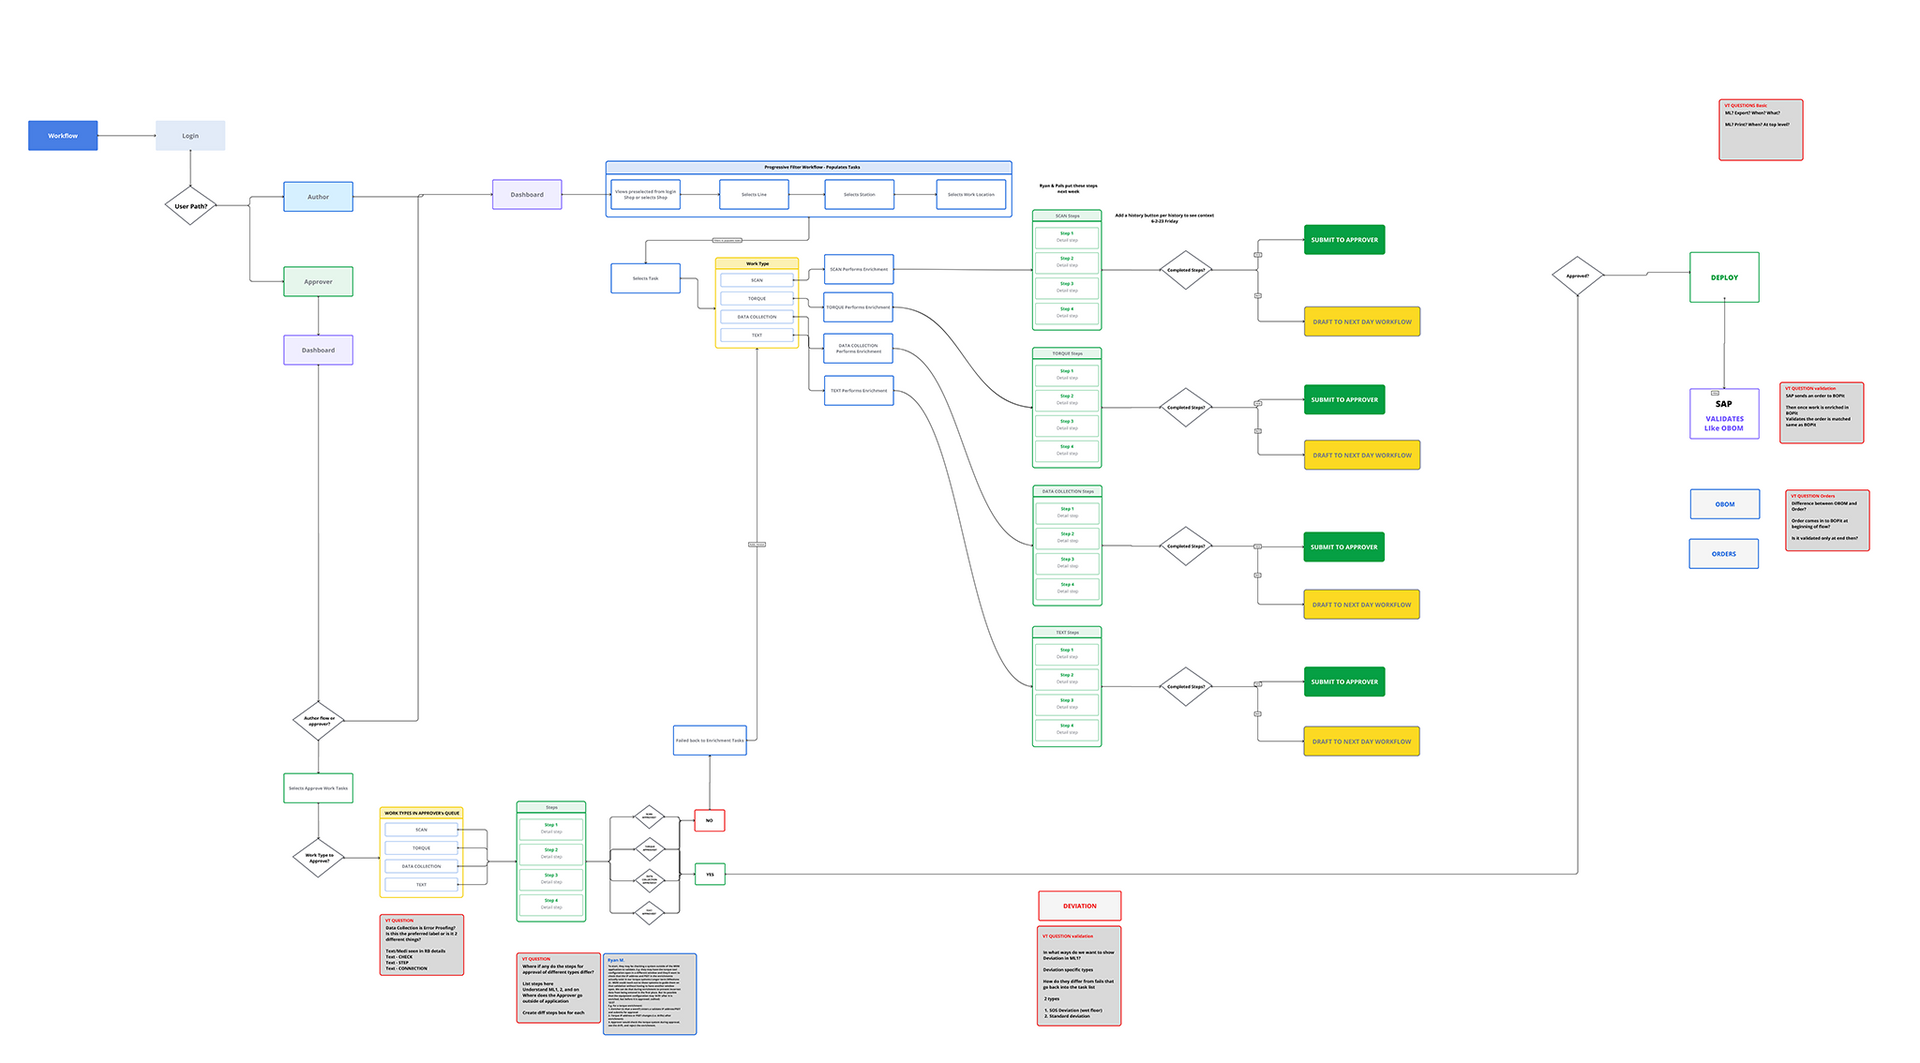Click DRAFT TO NEXT DAY WORKFLOW for TEXT

click(x=1362, y=742)
